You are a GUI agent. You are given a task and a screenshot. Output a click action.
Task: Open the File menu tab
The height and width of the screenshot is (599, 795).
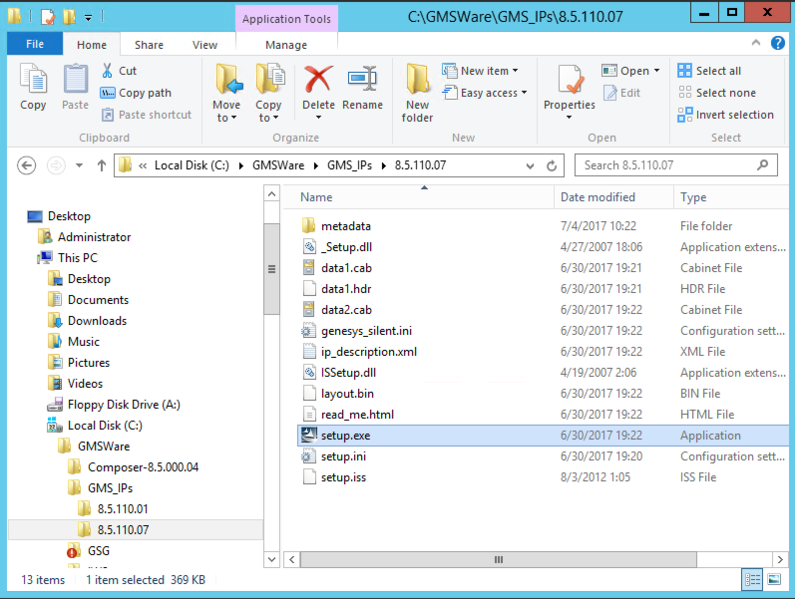(x=35, y=45)
